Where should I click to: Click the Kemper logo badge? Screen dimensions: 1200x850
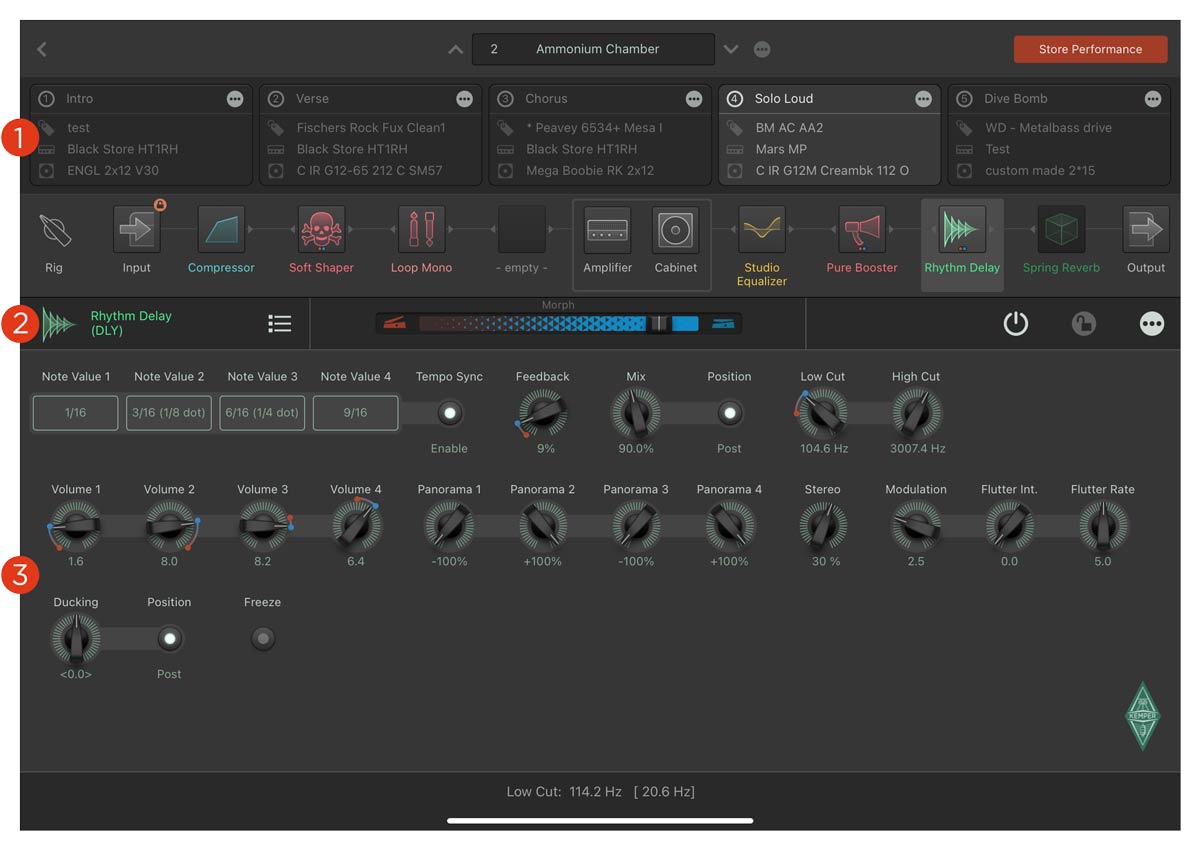click(1142, 716)
